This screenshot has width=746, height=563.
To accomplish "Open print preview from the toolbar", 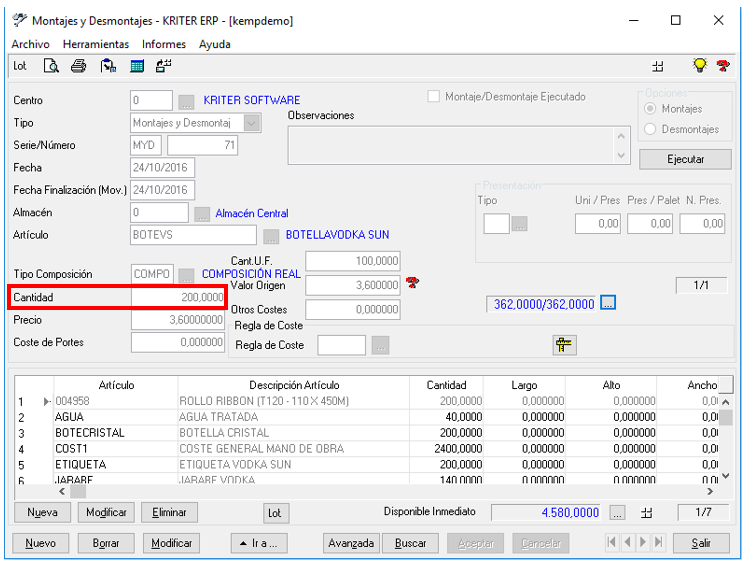I will pos(51,66).
